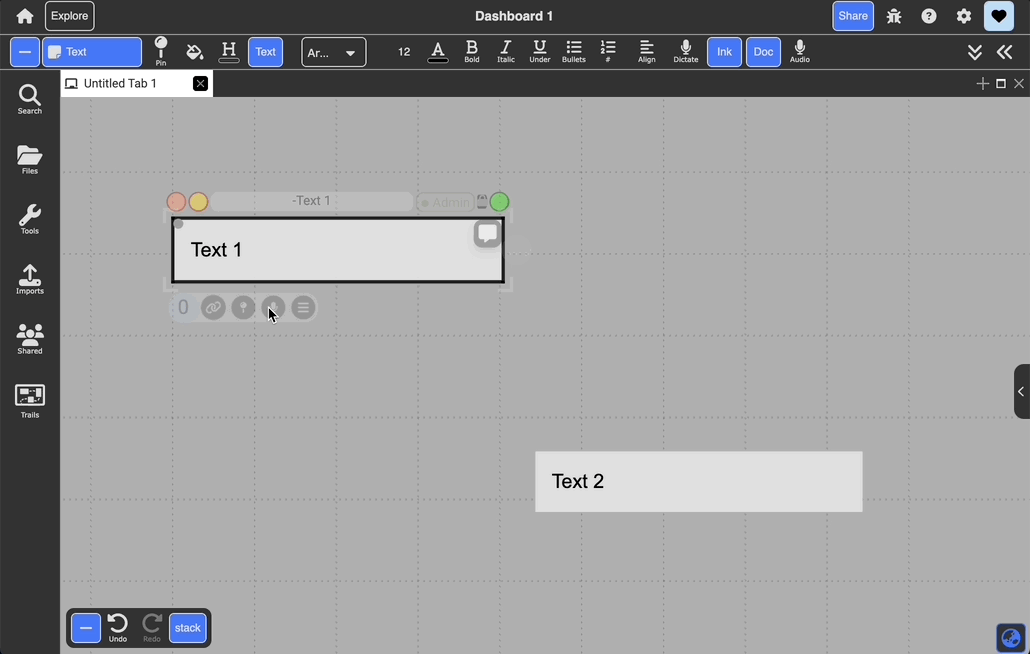Toggle Bold formatting
The image size is (1030, 654).
[x=472, y=52]
